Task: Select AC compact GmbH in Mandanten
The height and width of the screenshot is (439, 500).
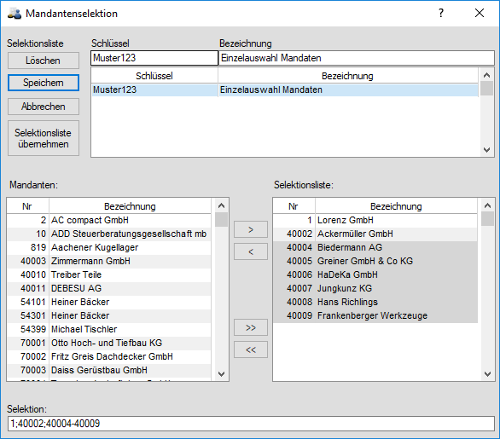Action: coord(109,220)
